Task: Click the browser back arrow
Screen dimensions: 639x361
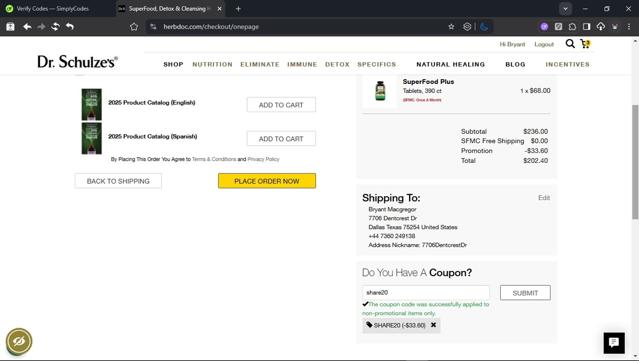Action: click(27, 26)
